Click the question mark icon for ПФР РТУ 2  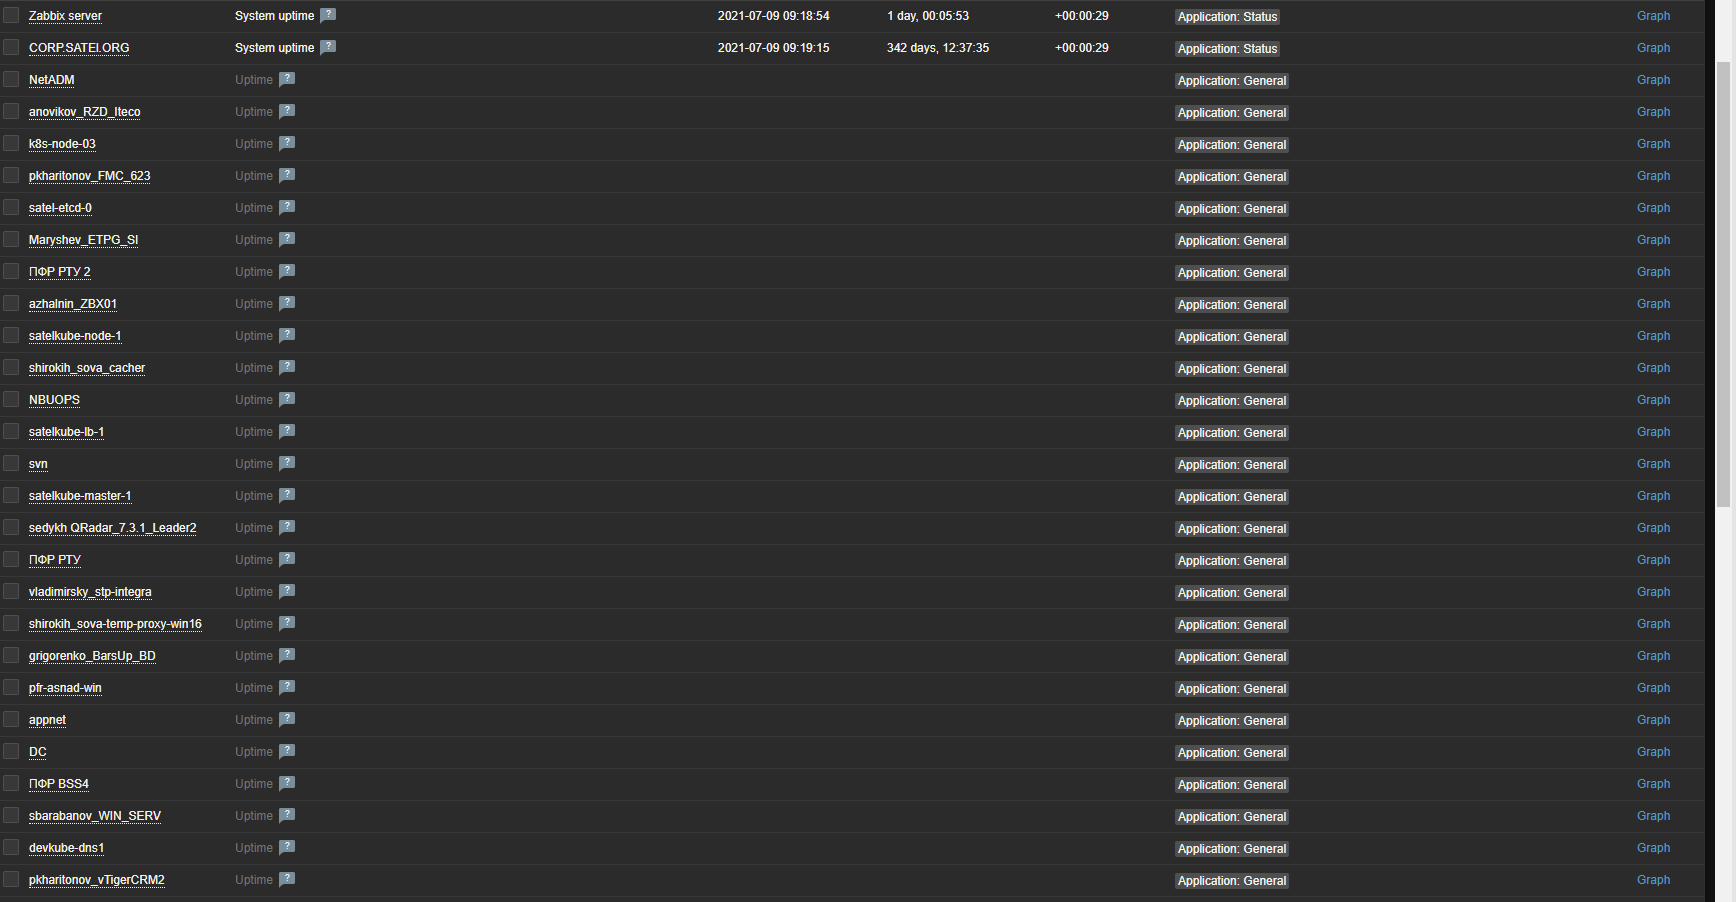287,271
